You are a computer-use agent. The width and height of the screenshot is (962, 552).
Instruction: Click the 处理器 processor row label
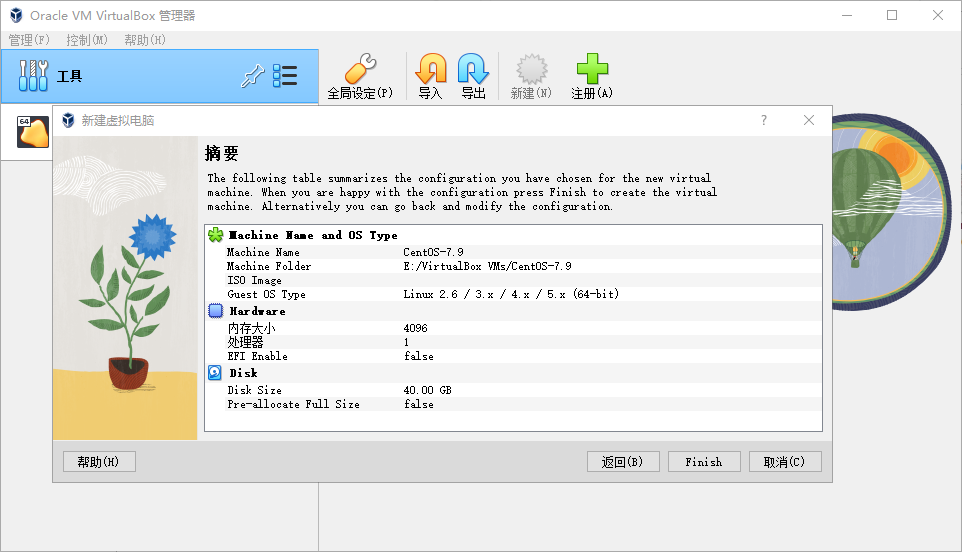click(x=245, y=342)
